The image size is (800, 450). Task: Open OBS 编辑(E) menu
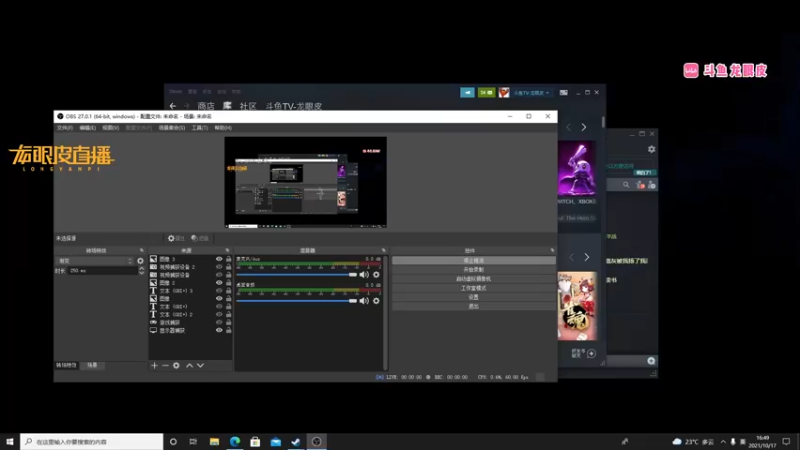point(87,128)
